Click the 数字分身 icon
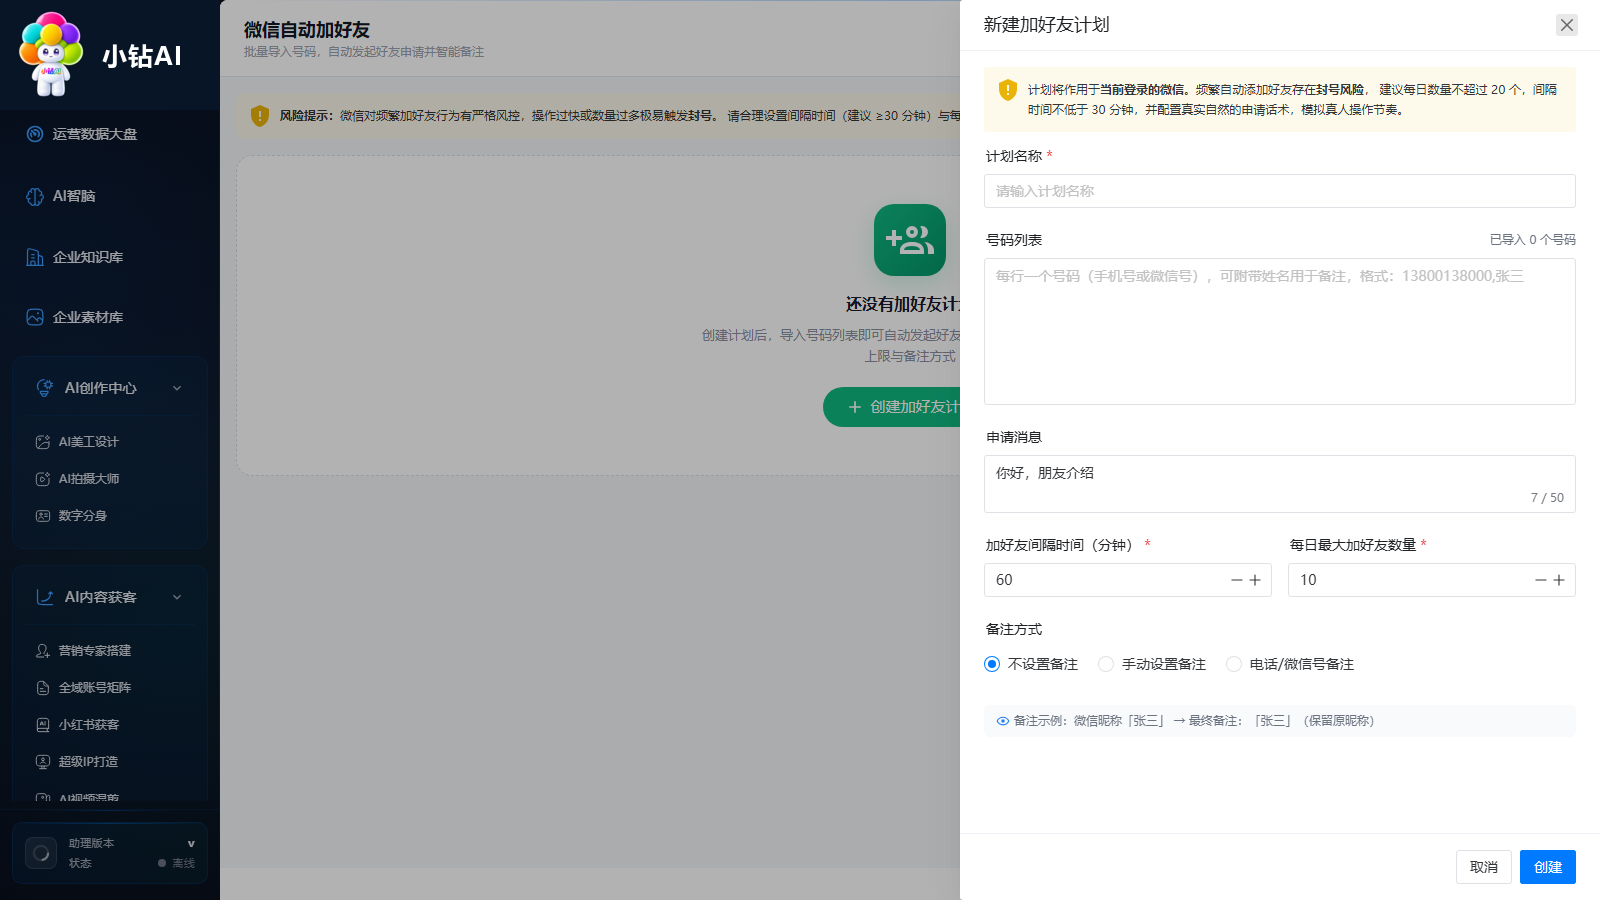Viewport: 1600px width, 900px height. 43,516
